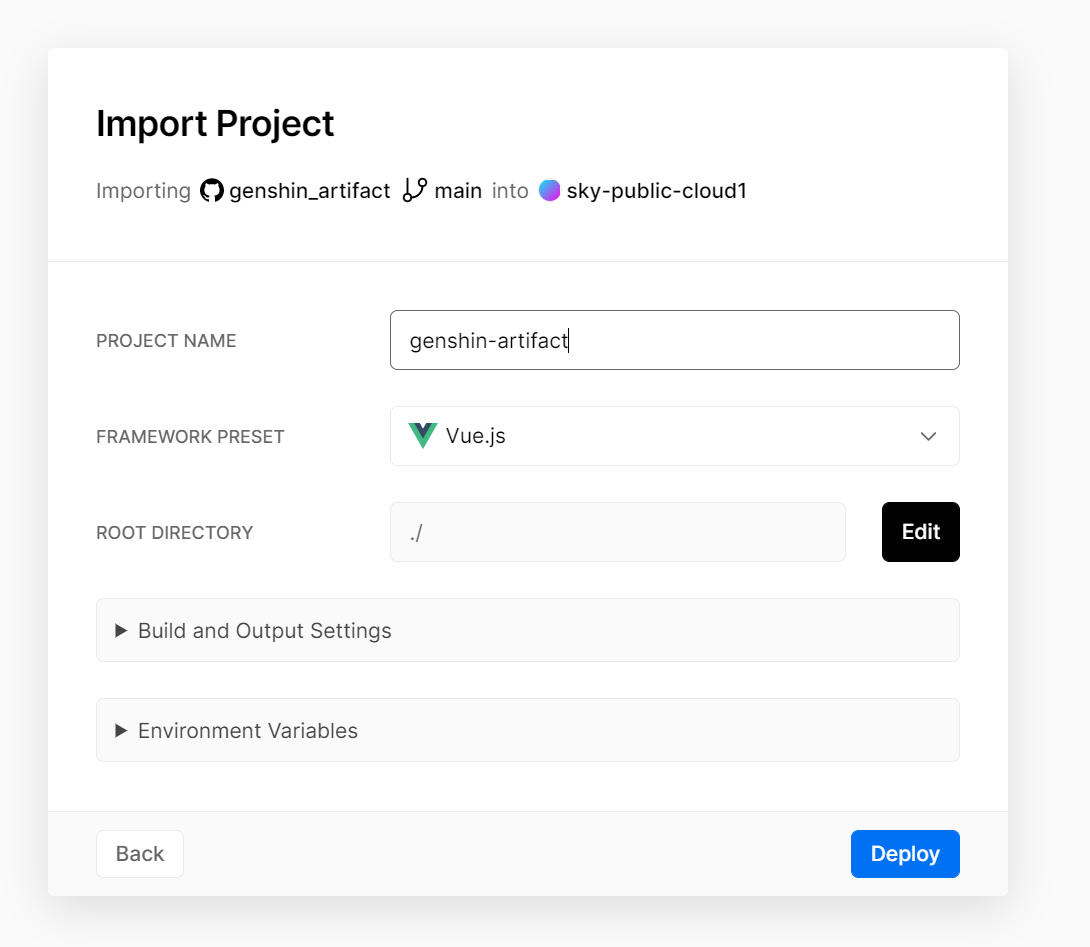Click the genshin_artifact repository name
The image size is (1090, 947).
pyautogui.click(x=309, y=191)
